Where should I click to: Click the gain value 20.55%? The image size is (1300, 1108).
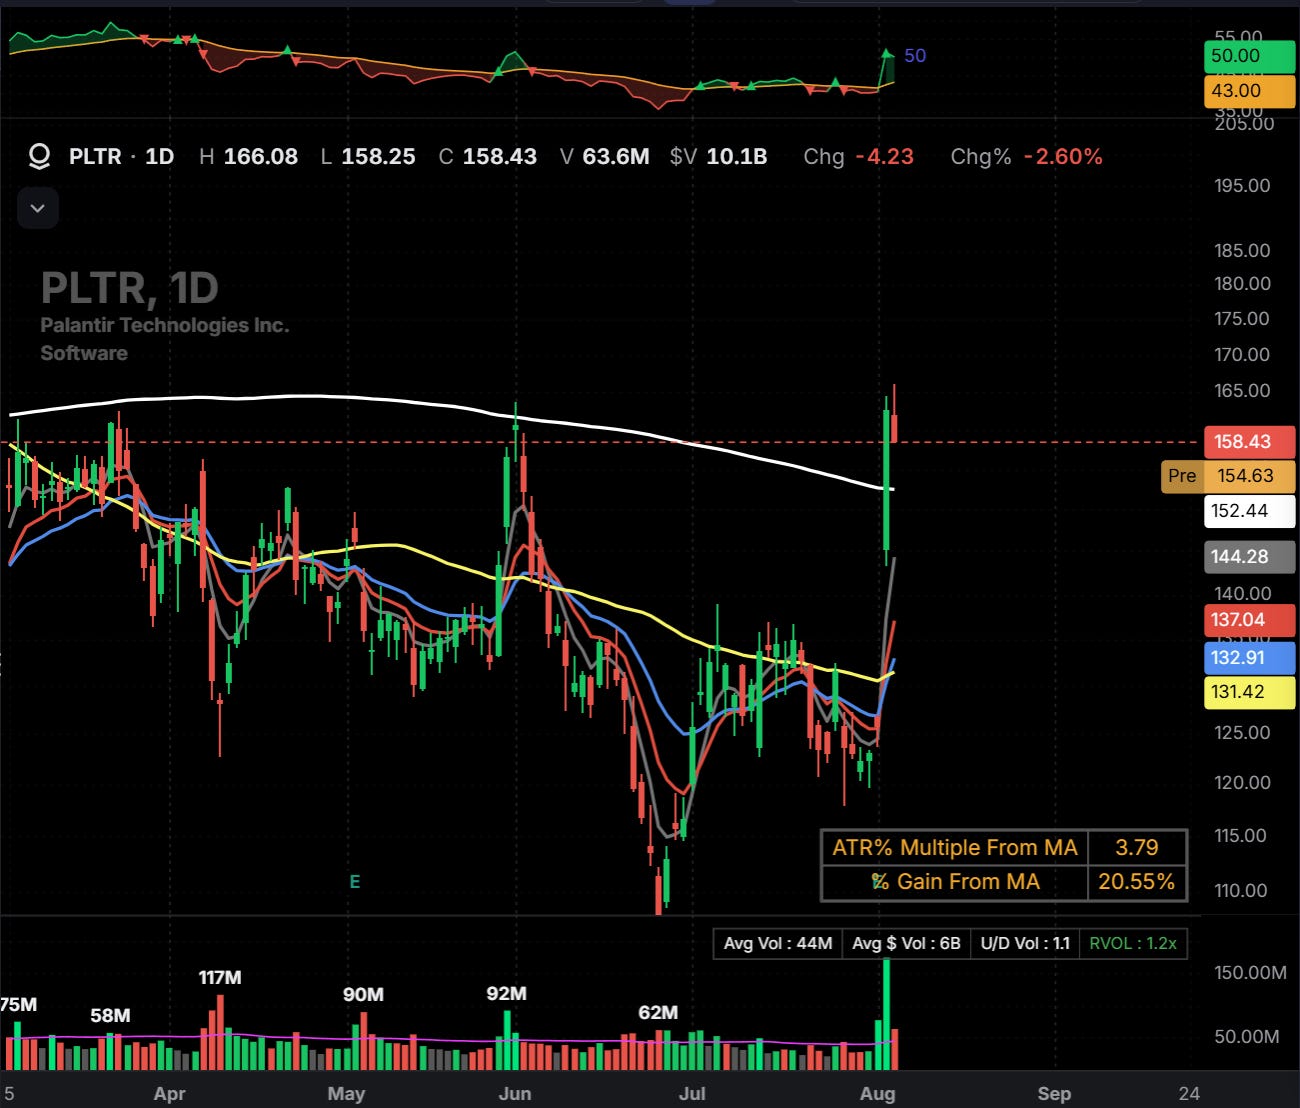[x=1137, y=882]
